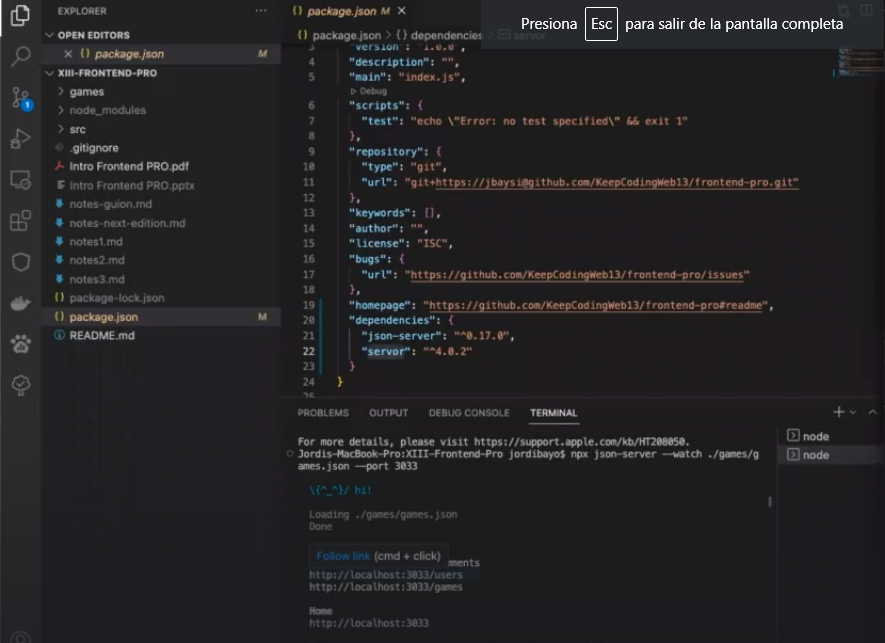Open the paw icon view in activity bar
This screenshot has width=885, height=643.
pyautogui.click(x=20, y=344)
